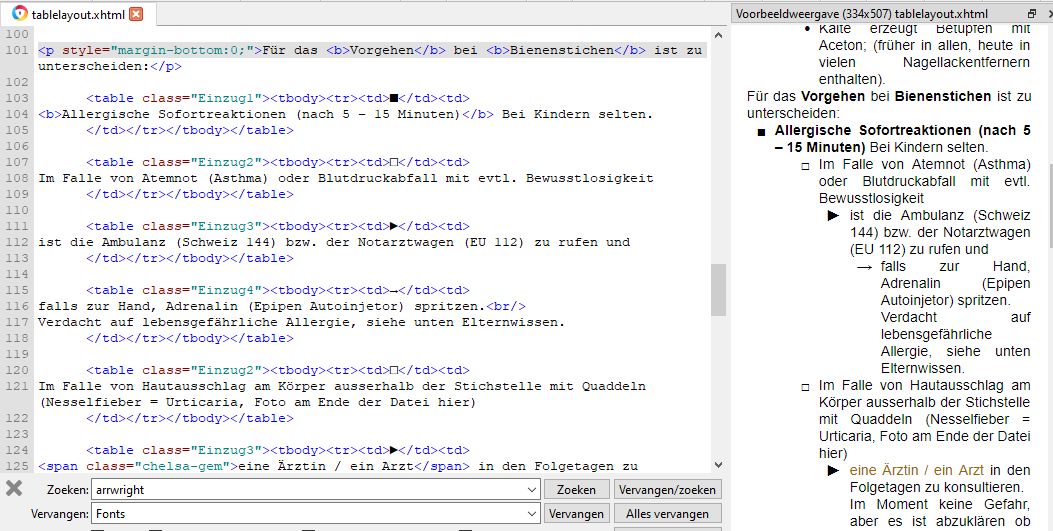1053x531 pixels.
Task: Click 'ist die Ambulanz (Schweiz' in the preview
Action: [x=940, y=215]
